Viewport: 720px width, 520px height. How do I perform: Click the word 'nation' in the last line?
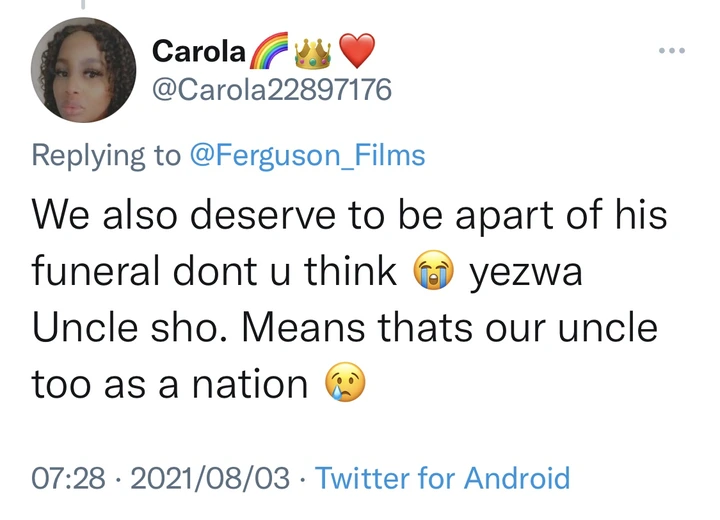click(x=249, y=384)
